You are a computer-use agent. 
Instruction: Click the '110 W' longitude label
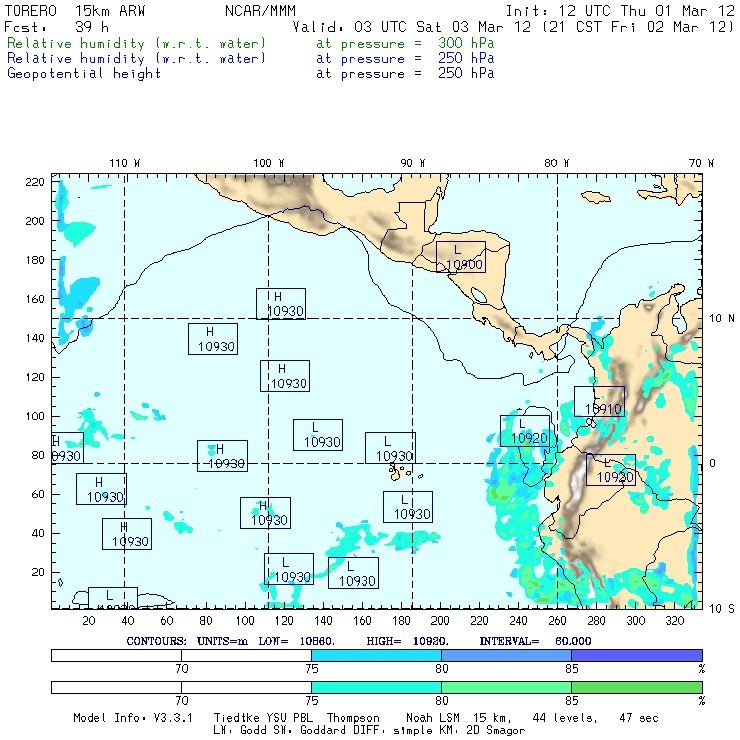[125, 163]
